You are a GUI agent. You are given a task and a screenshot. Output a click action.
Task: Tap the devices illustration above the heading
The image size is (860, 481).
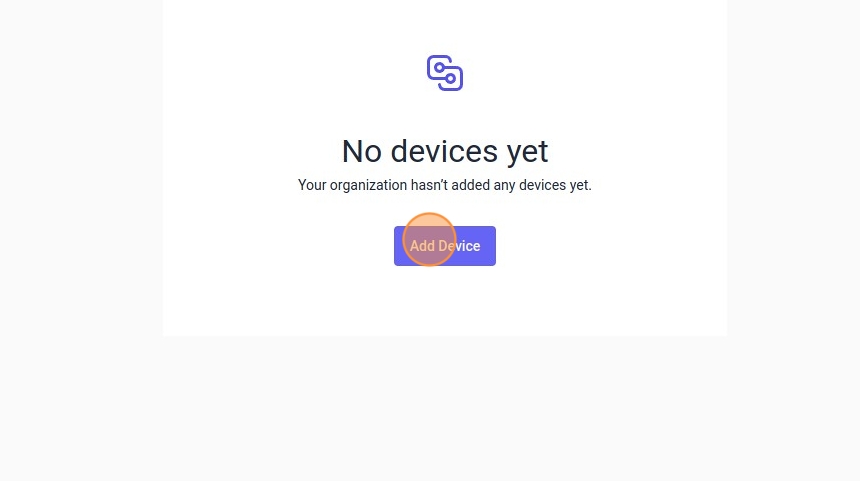click(445, 73)
